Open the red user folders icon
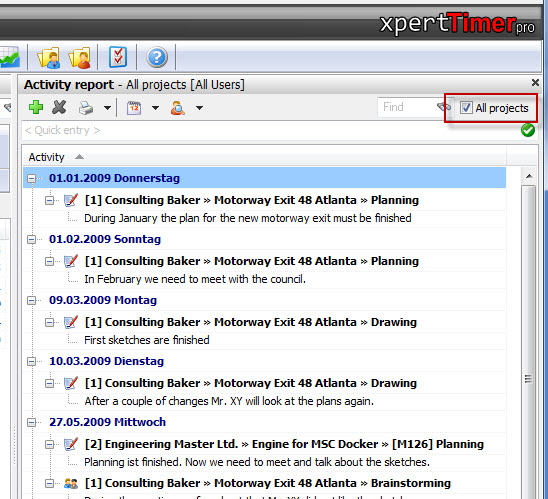This screenshot has width=548, height=499. coord(80,57)
